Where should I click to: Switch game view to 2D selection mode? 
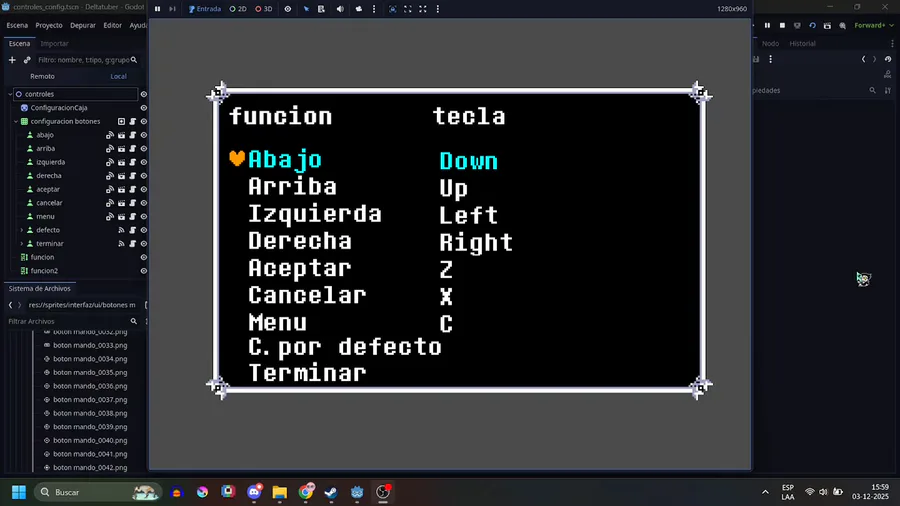238,9
